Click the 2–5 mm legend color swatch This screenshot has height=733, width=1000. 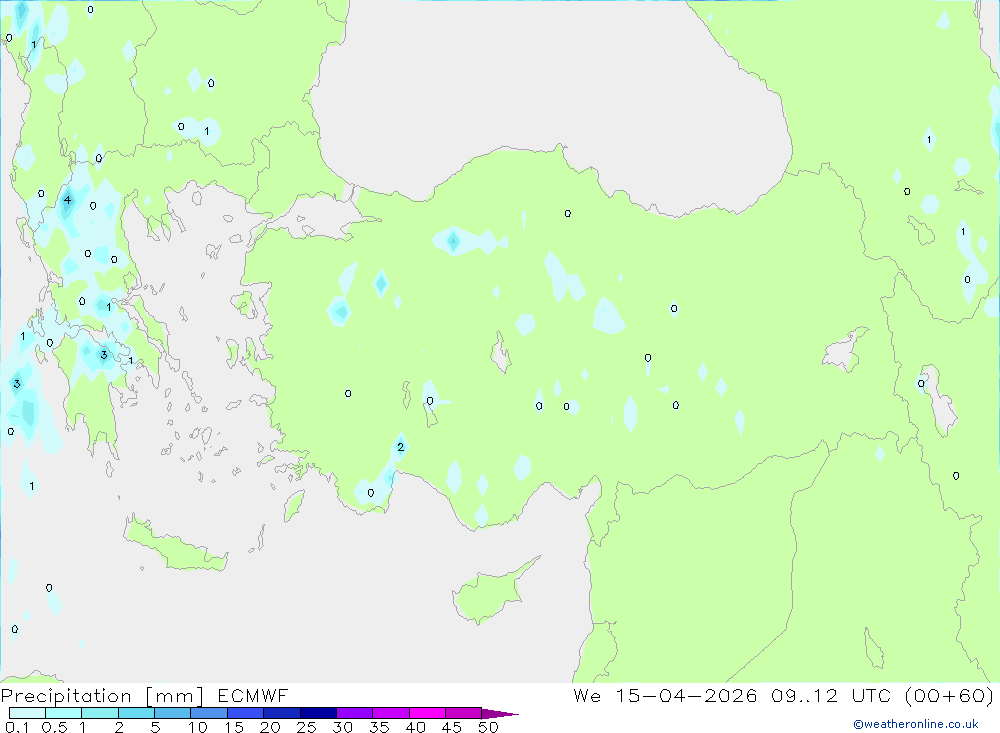point(136,713)
